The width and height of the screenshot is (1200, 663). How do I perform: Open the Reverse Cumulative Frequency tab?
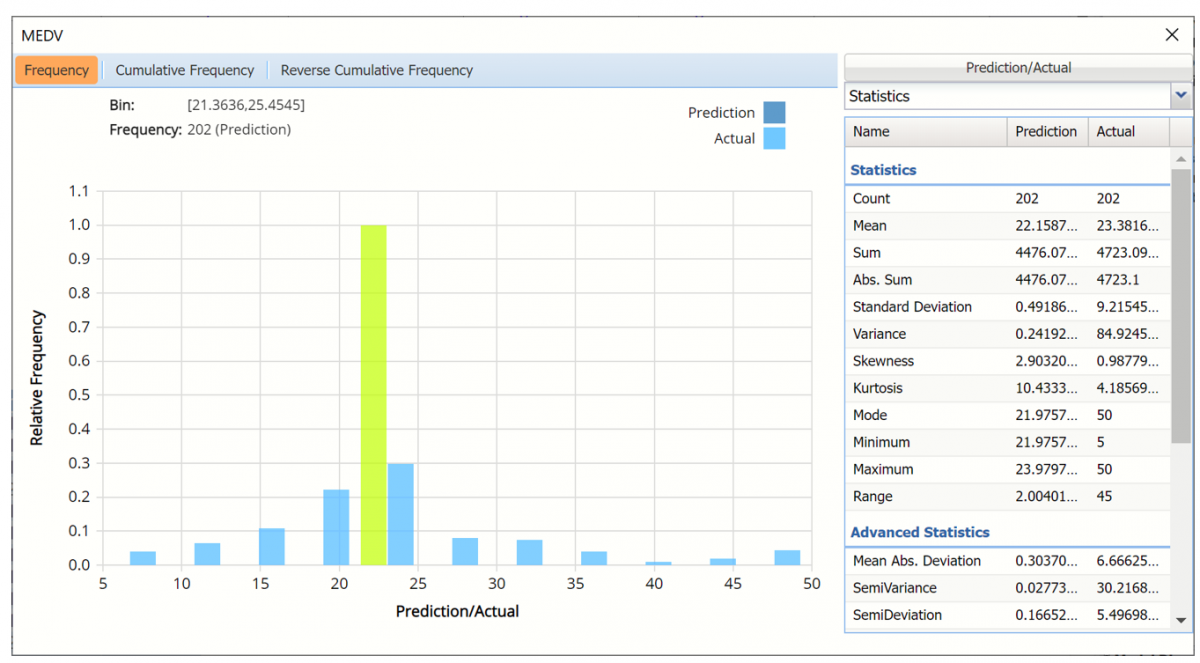(x=376, y=71)
